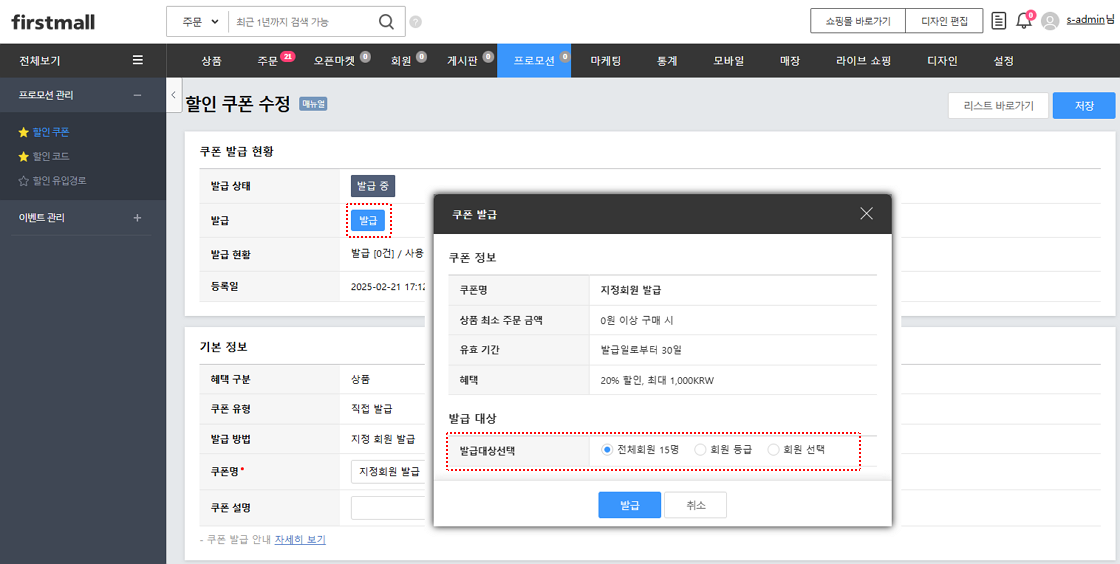Open the 프로모션 top menu

coord(534,61)
